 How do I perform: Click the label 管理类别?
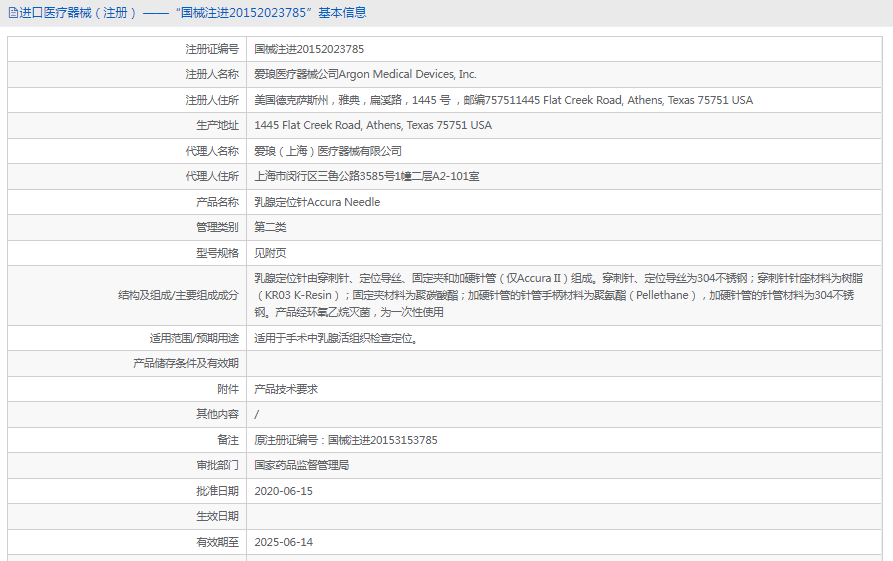[218, 227]
